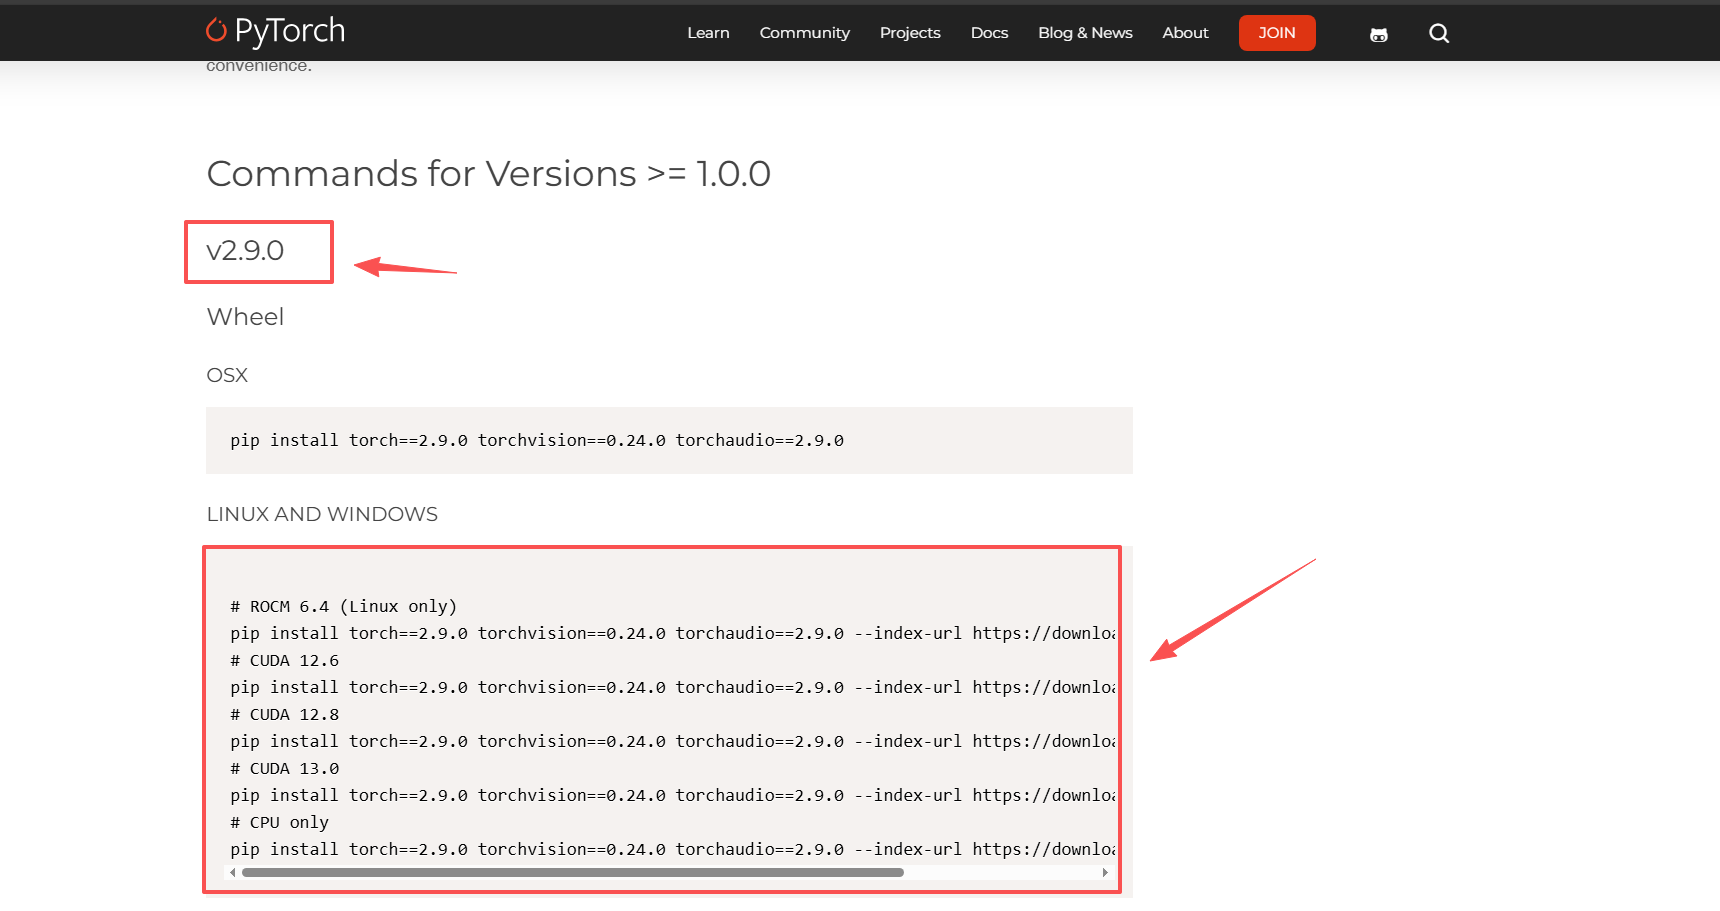1720x911 pixels.
Task: Click the pip command under CUDA 12.6
Action: coord(670,687)
